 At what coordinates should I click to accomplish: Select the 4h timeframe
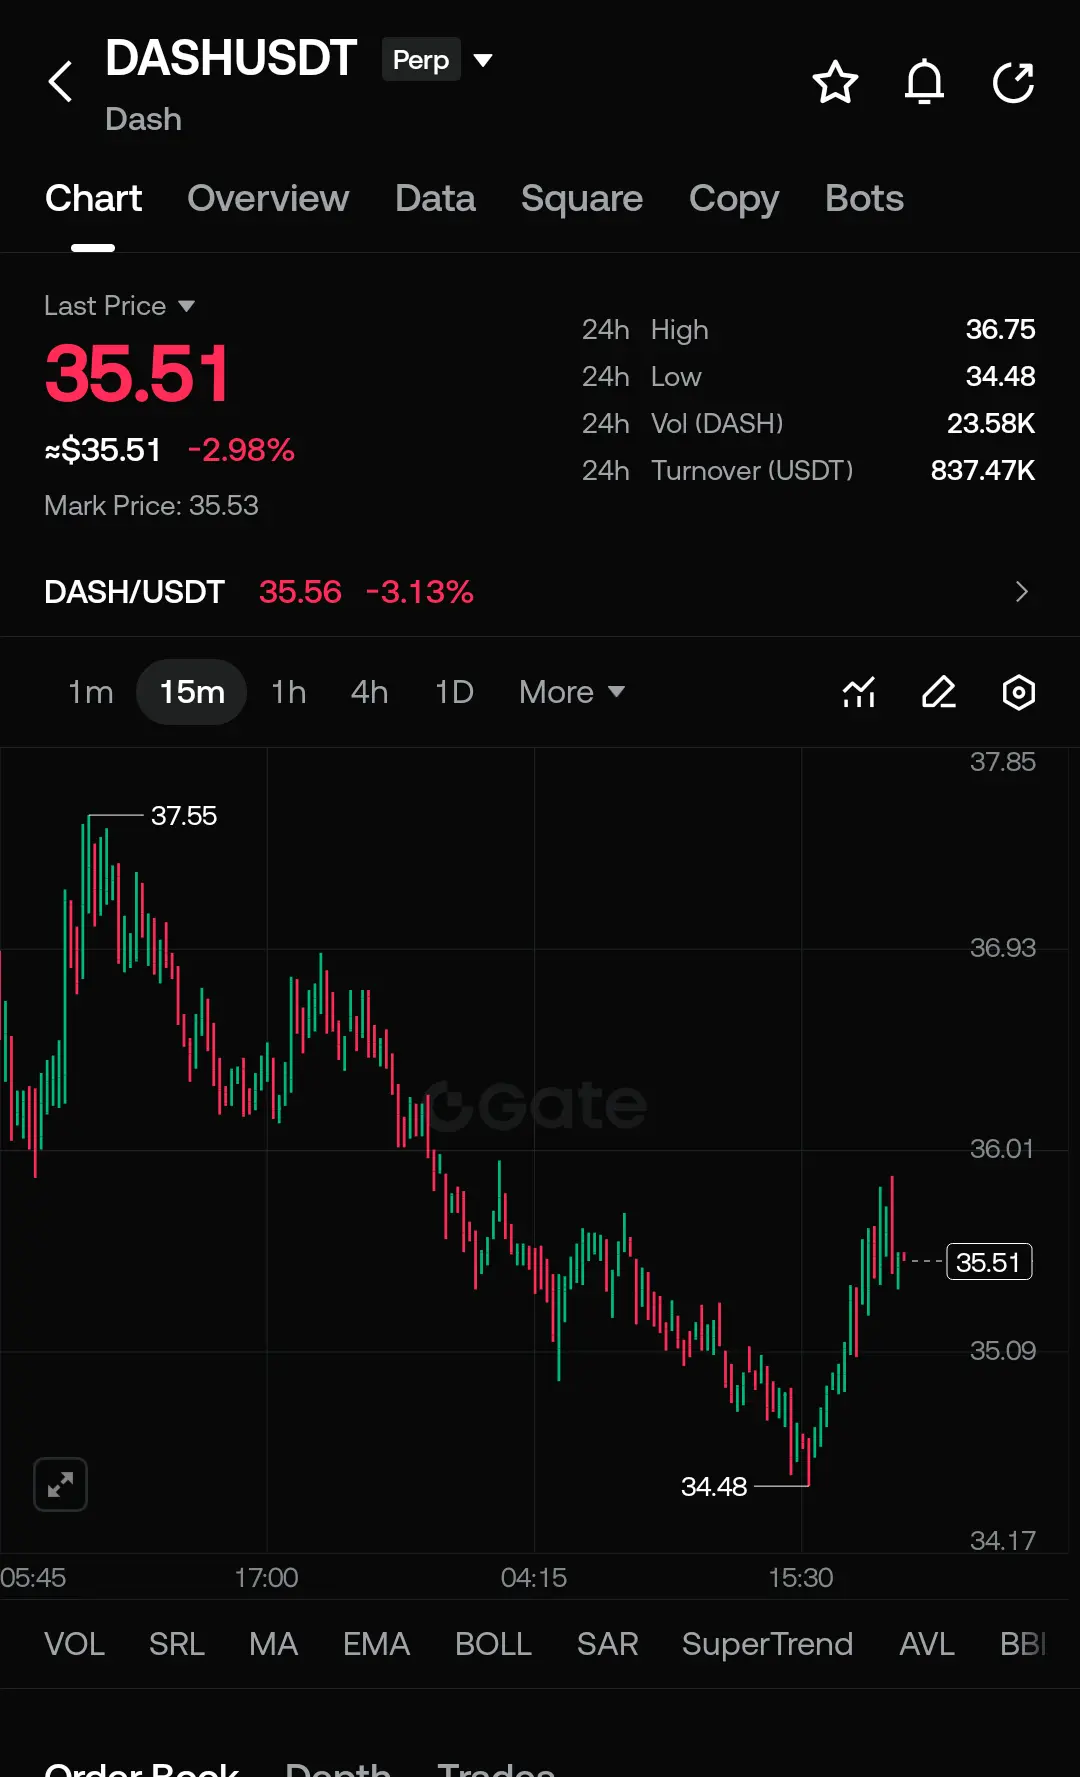point(369,692)
